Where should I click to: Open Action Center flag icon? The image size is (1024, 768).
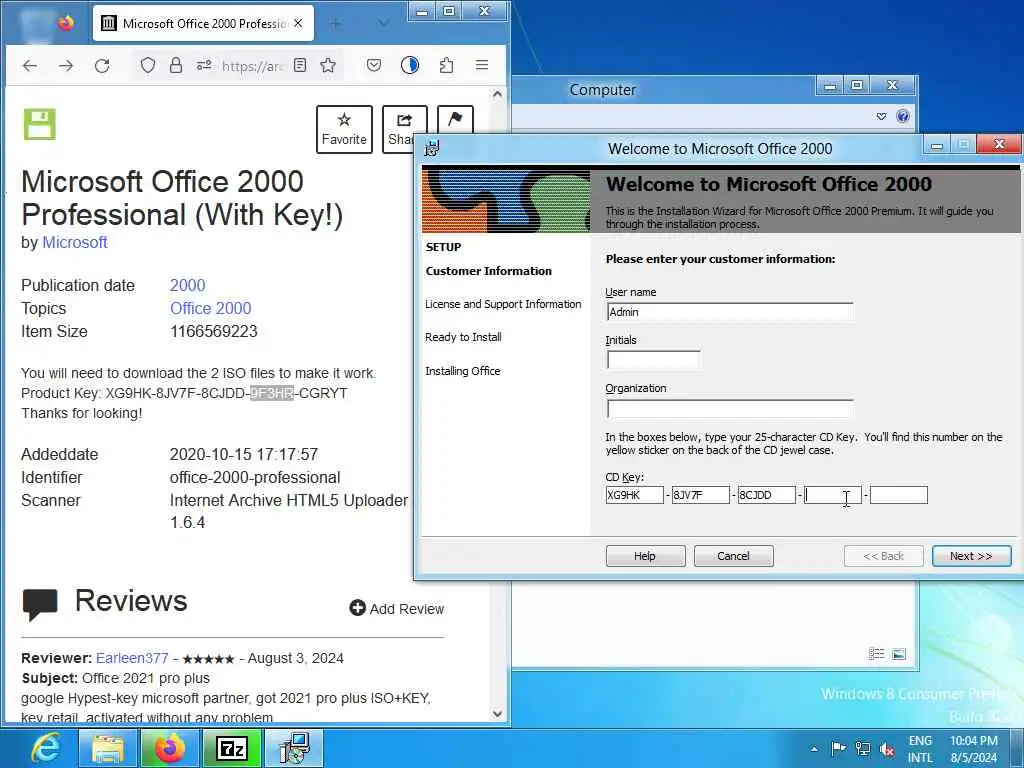839,748
